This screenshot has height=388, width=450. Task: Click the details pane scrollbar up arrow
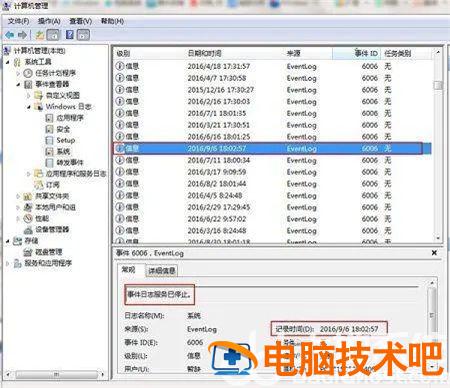pyautogui.click(x=432, y=283)
